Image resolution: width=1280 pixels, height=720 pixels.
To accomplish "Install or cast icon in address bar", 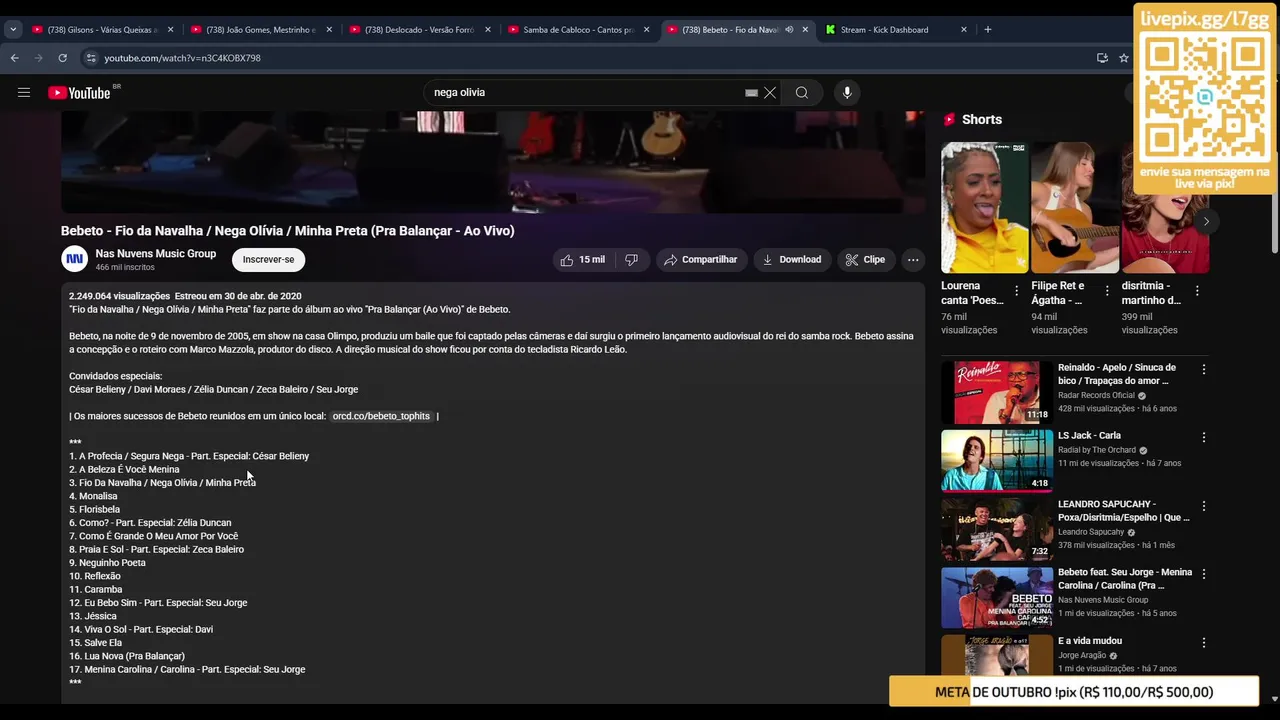I will 1102,58.
